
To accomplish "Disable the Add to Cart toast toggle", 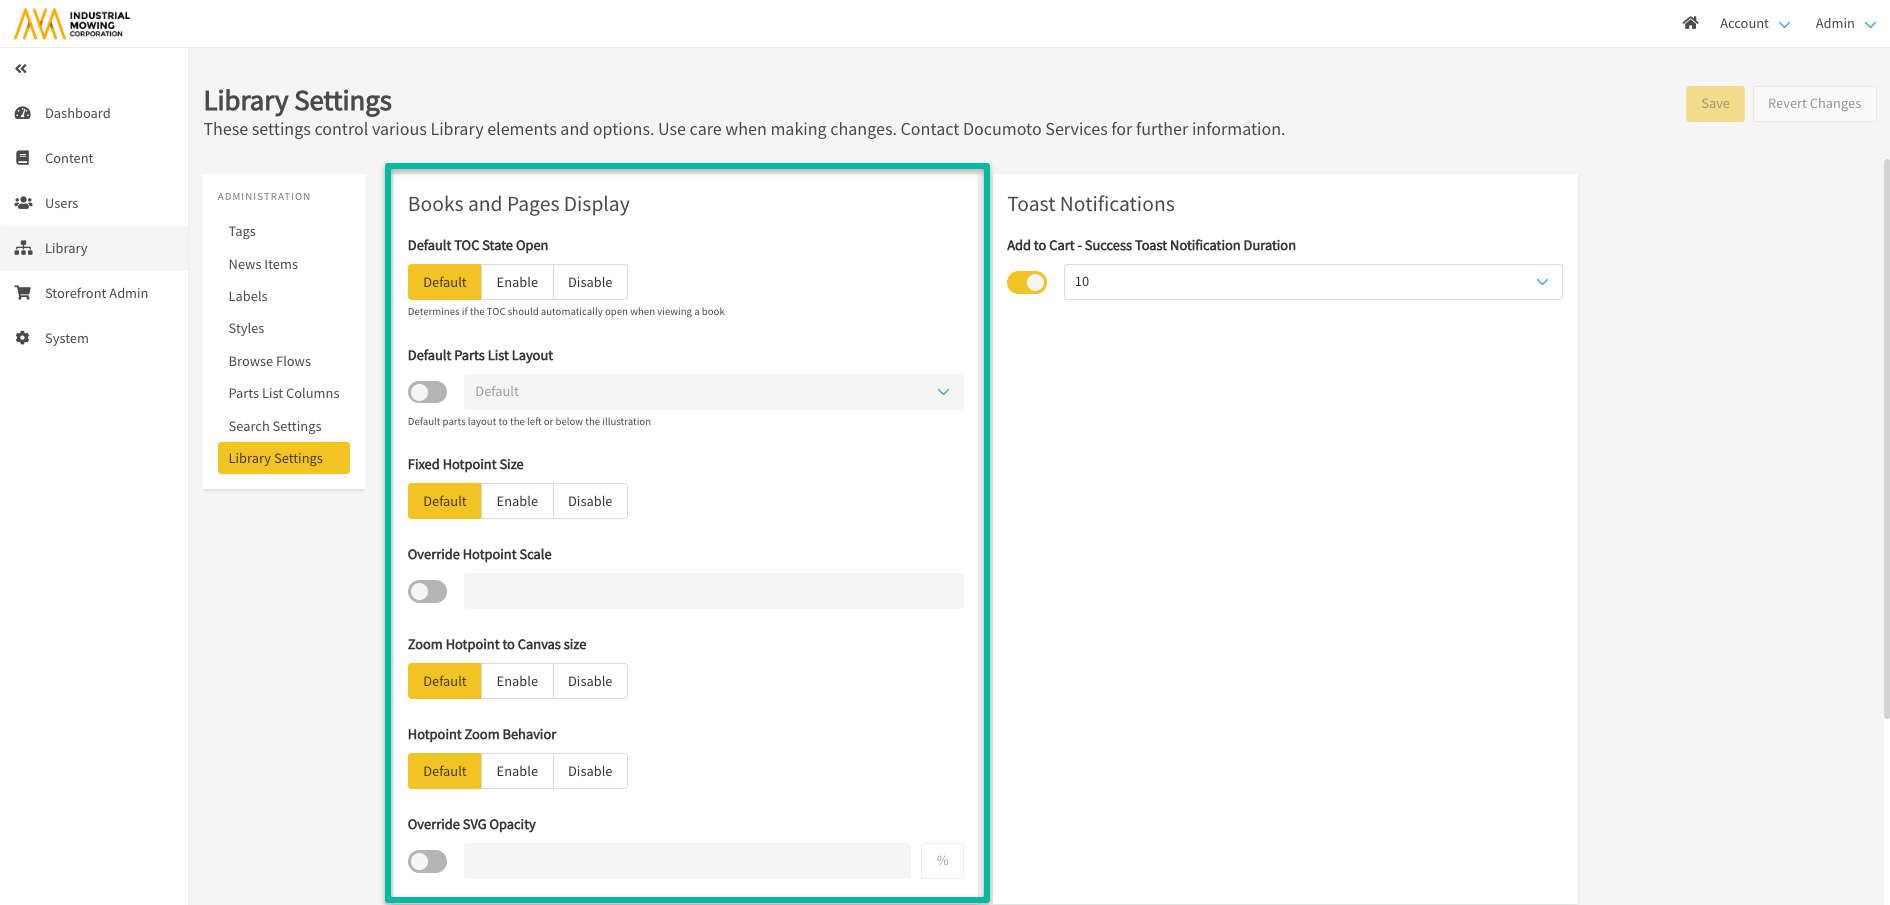I will (1027, 283).
